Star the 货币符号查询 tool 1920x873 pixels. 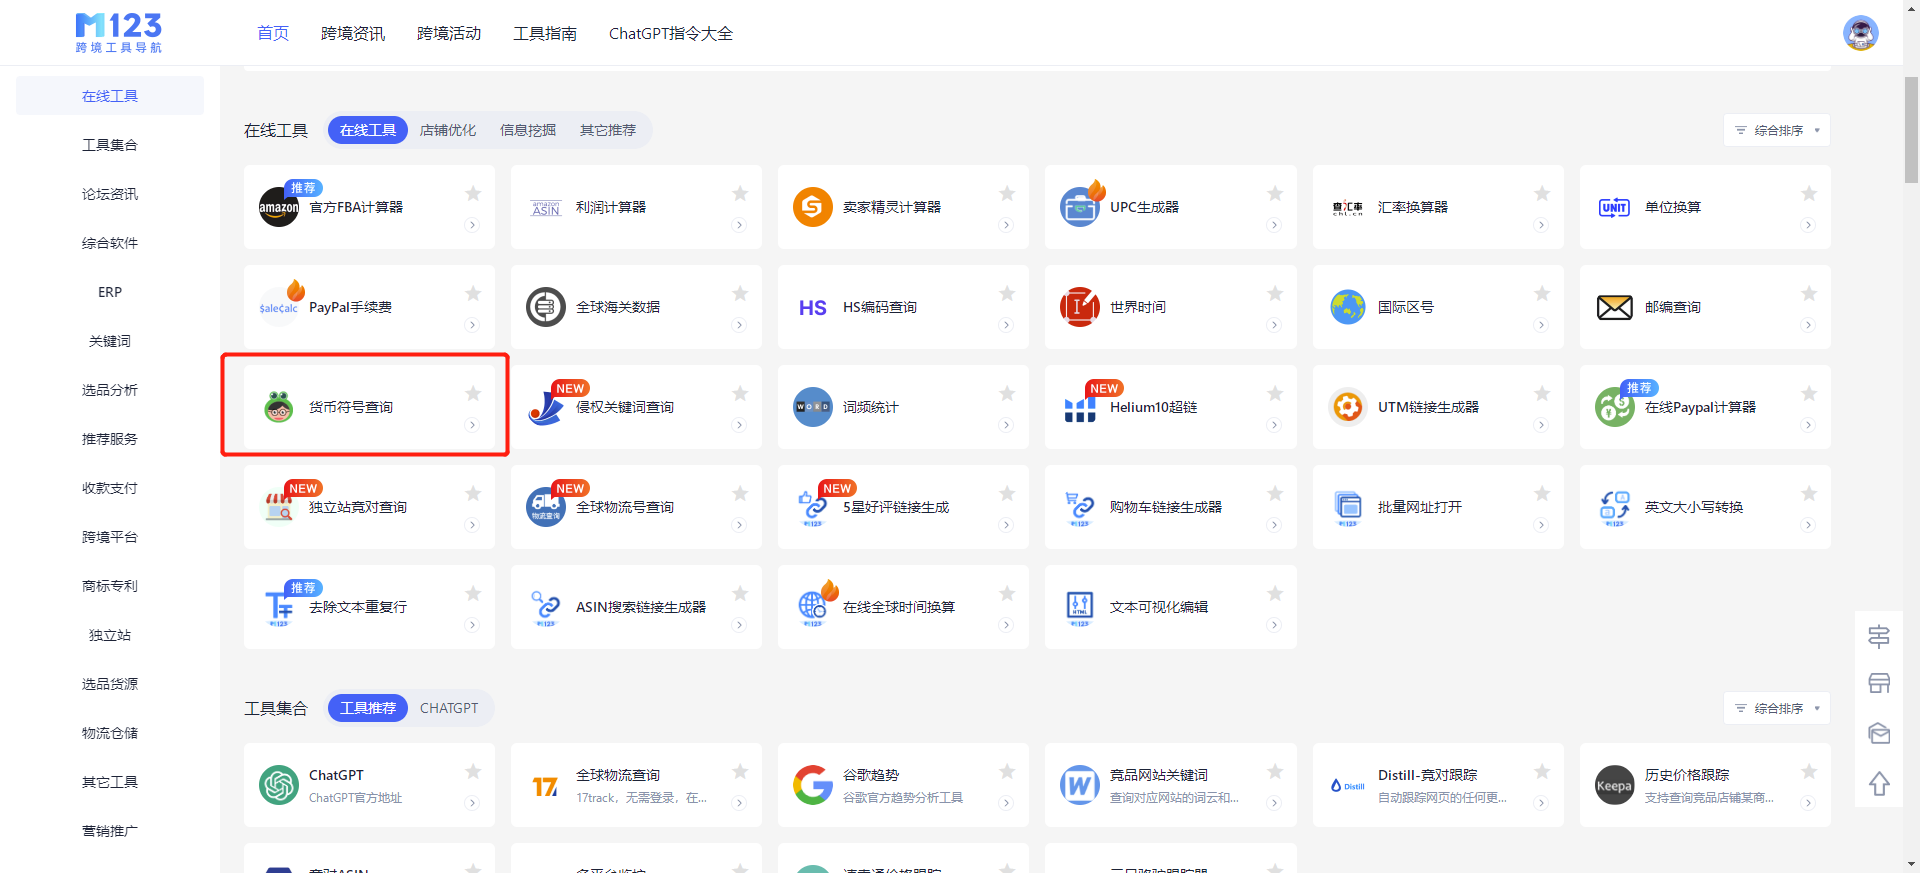pos(473,393)
